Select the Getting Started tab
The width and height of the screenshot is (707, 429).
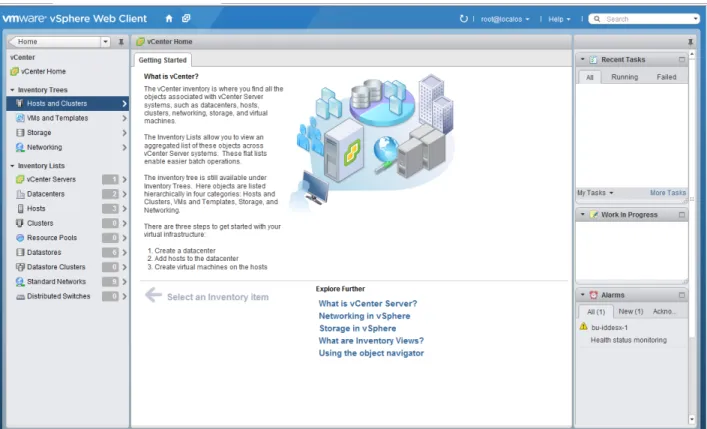tap(162, 60)
